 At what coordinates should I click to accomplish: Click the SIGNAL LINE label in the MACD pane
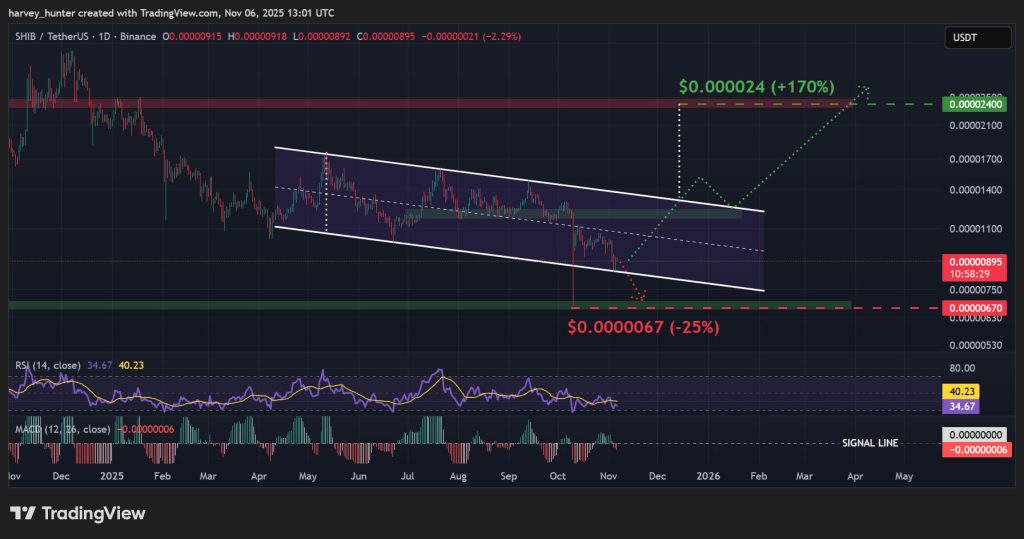point(868,442)
